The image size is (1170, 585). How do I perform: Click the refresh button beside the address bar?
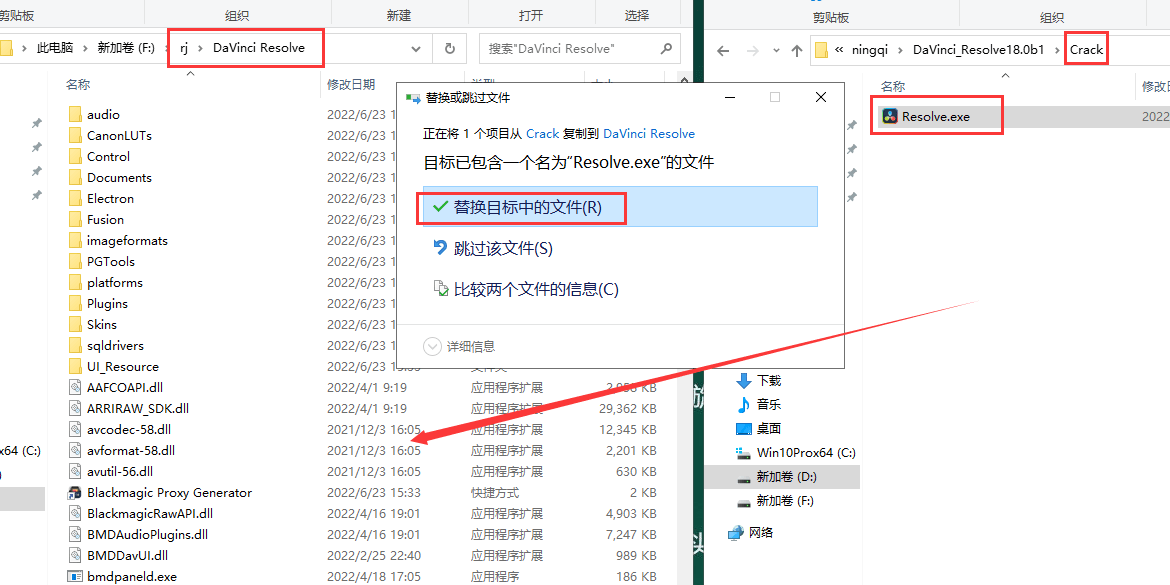click(x=449, y=48)
